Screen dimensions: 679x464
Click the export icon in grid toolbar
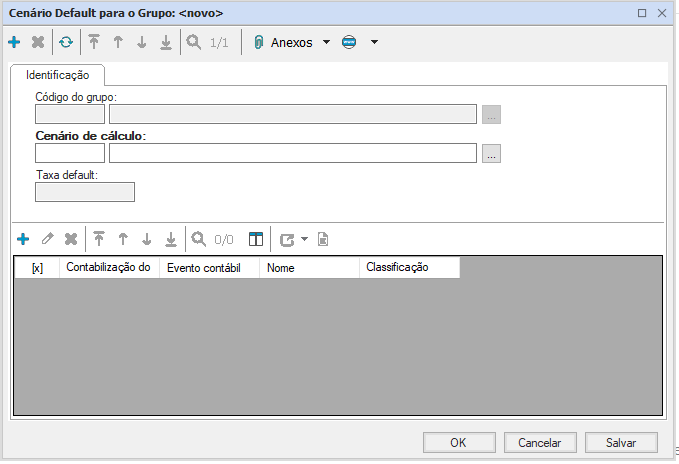pos(288,239)
